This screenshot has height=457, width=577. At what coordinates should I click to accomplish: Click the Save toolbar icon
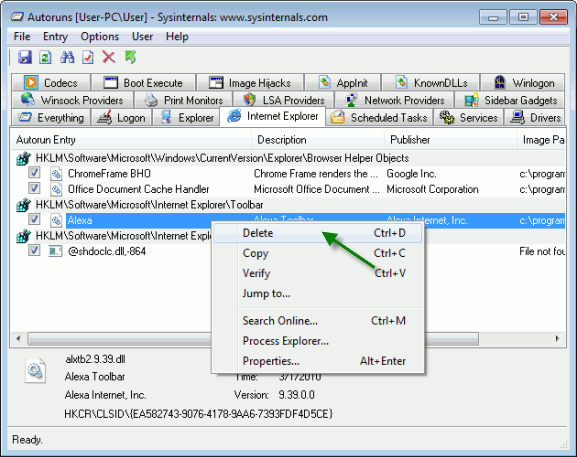25,57
